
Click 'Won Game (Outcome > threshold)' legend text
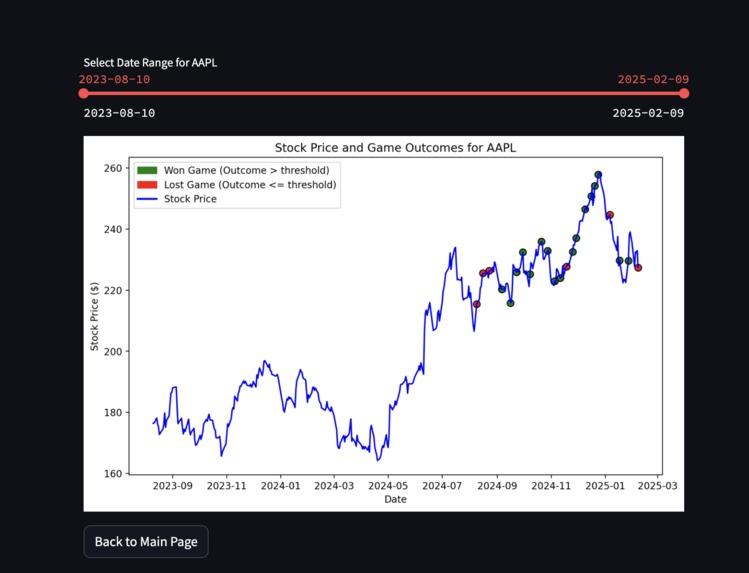(x=246, y=170)
